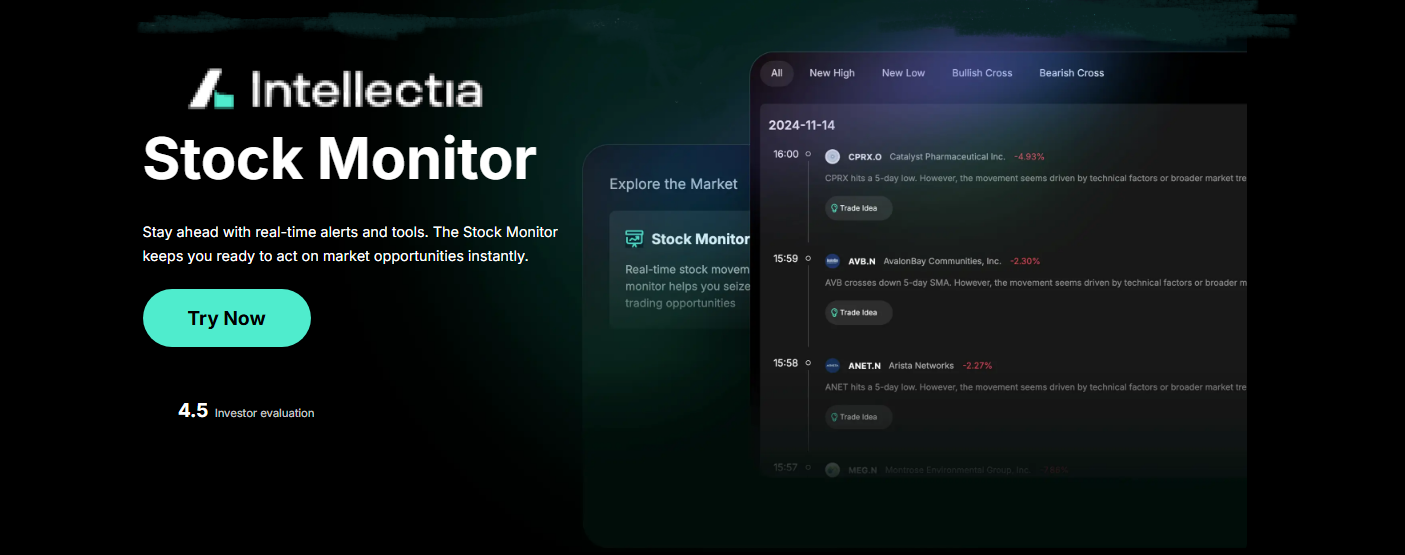Click the AVB.N company logo icon
1405x555 pixels.
coord(832,261)
